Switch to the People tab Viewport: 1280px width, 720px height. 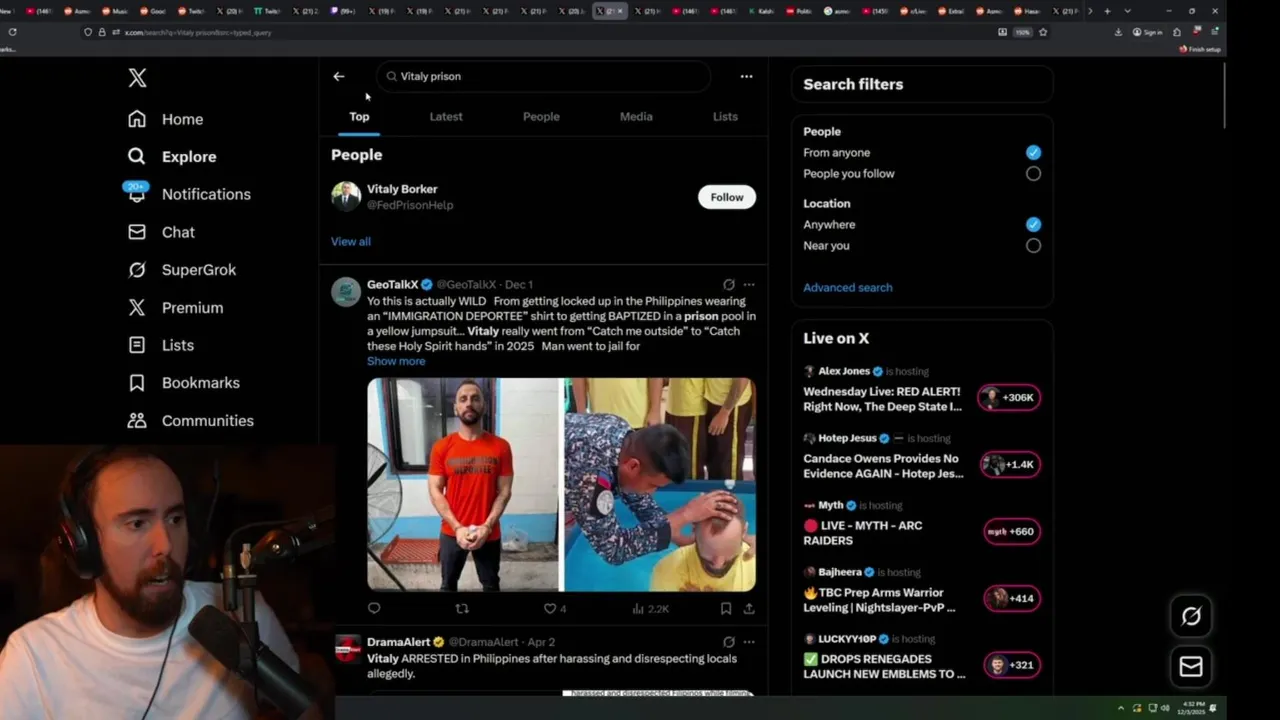tap(541, 117)
